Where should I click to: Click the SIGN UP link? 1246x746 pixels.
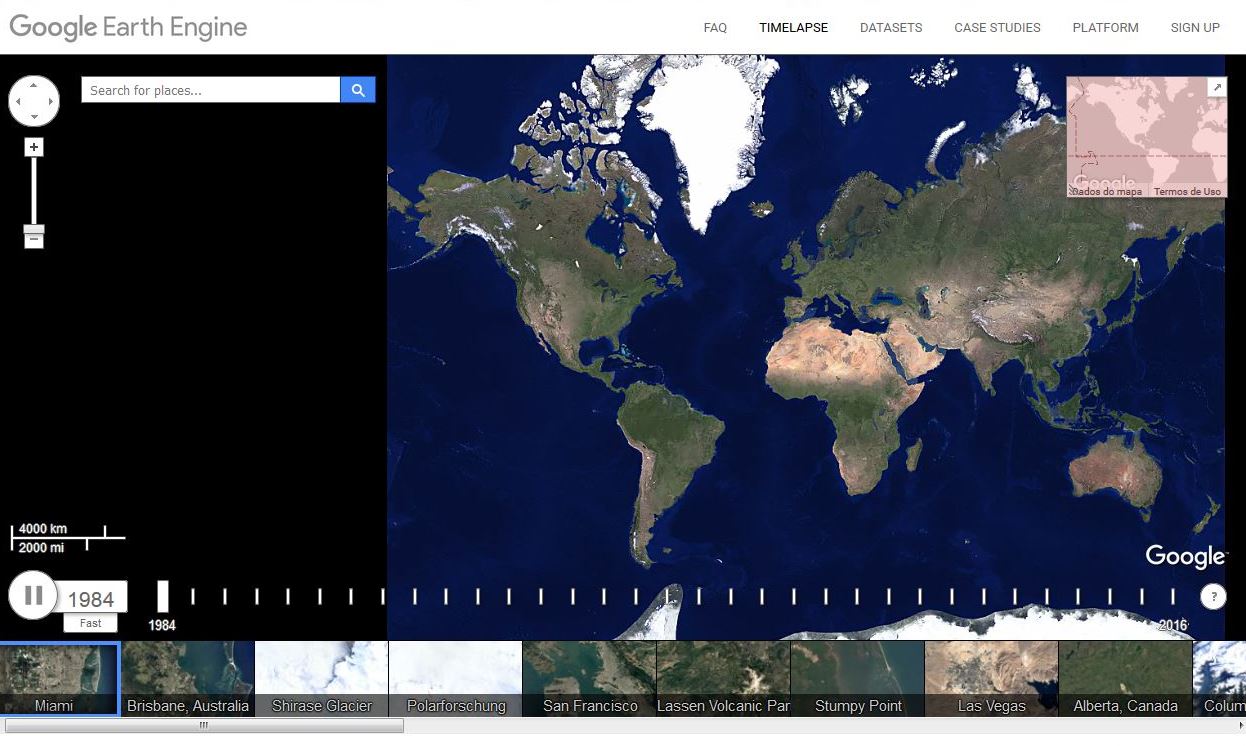pyautogui.click(x=1195, y=28)
